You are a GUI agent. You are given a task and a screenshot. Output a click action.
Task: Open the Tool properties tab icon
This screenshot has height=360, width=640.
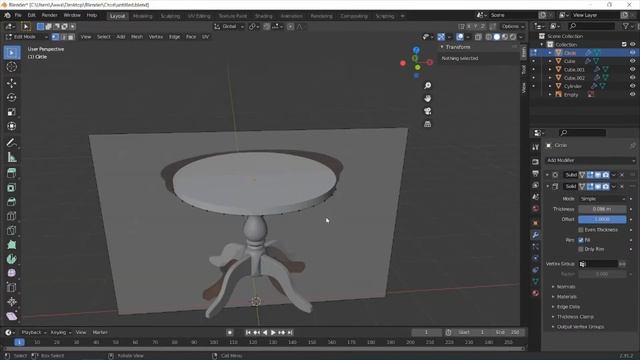(536, 147)
